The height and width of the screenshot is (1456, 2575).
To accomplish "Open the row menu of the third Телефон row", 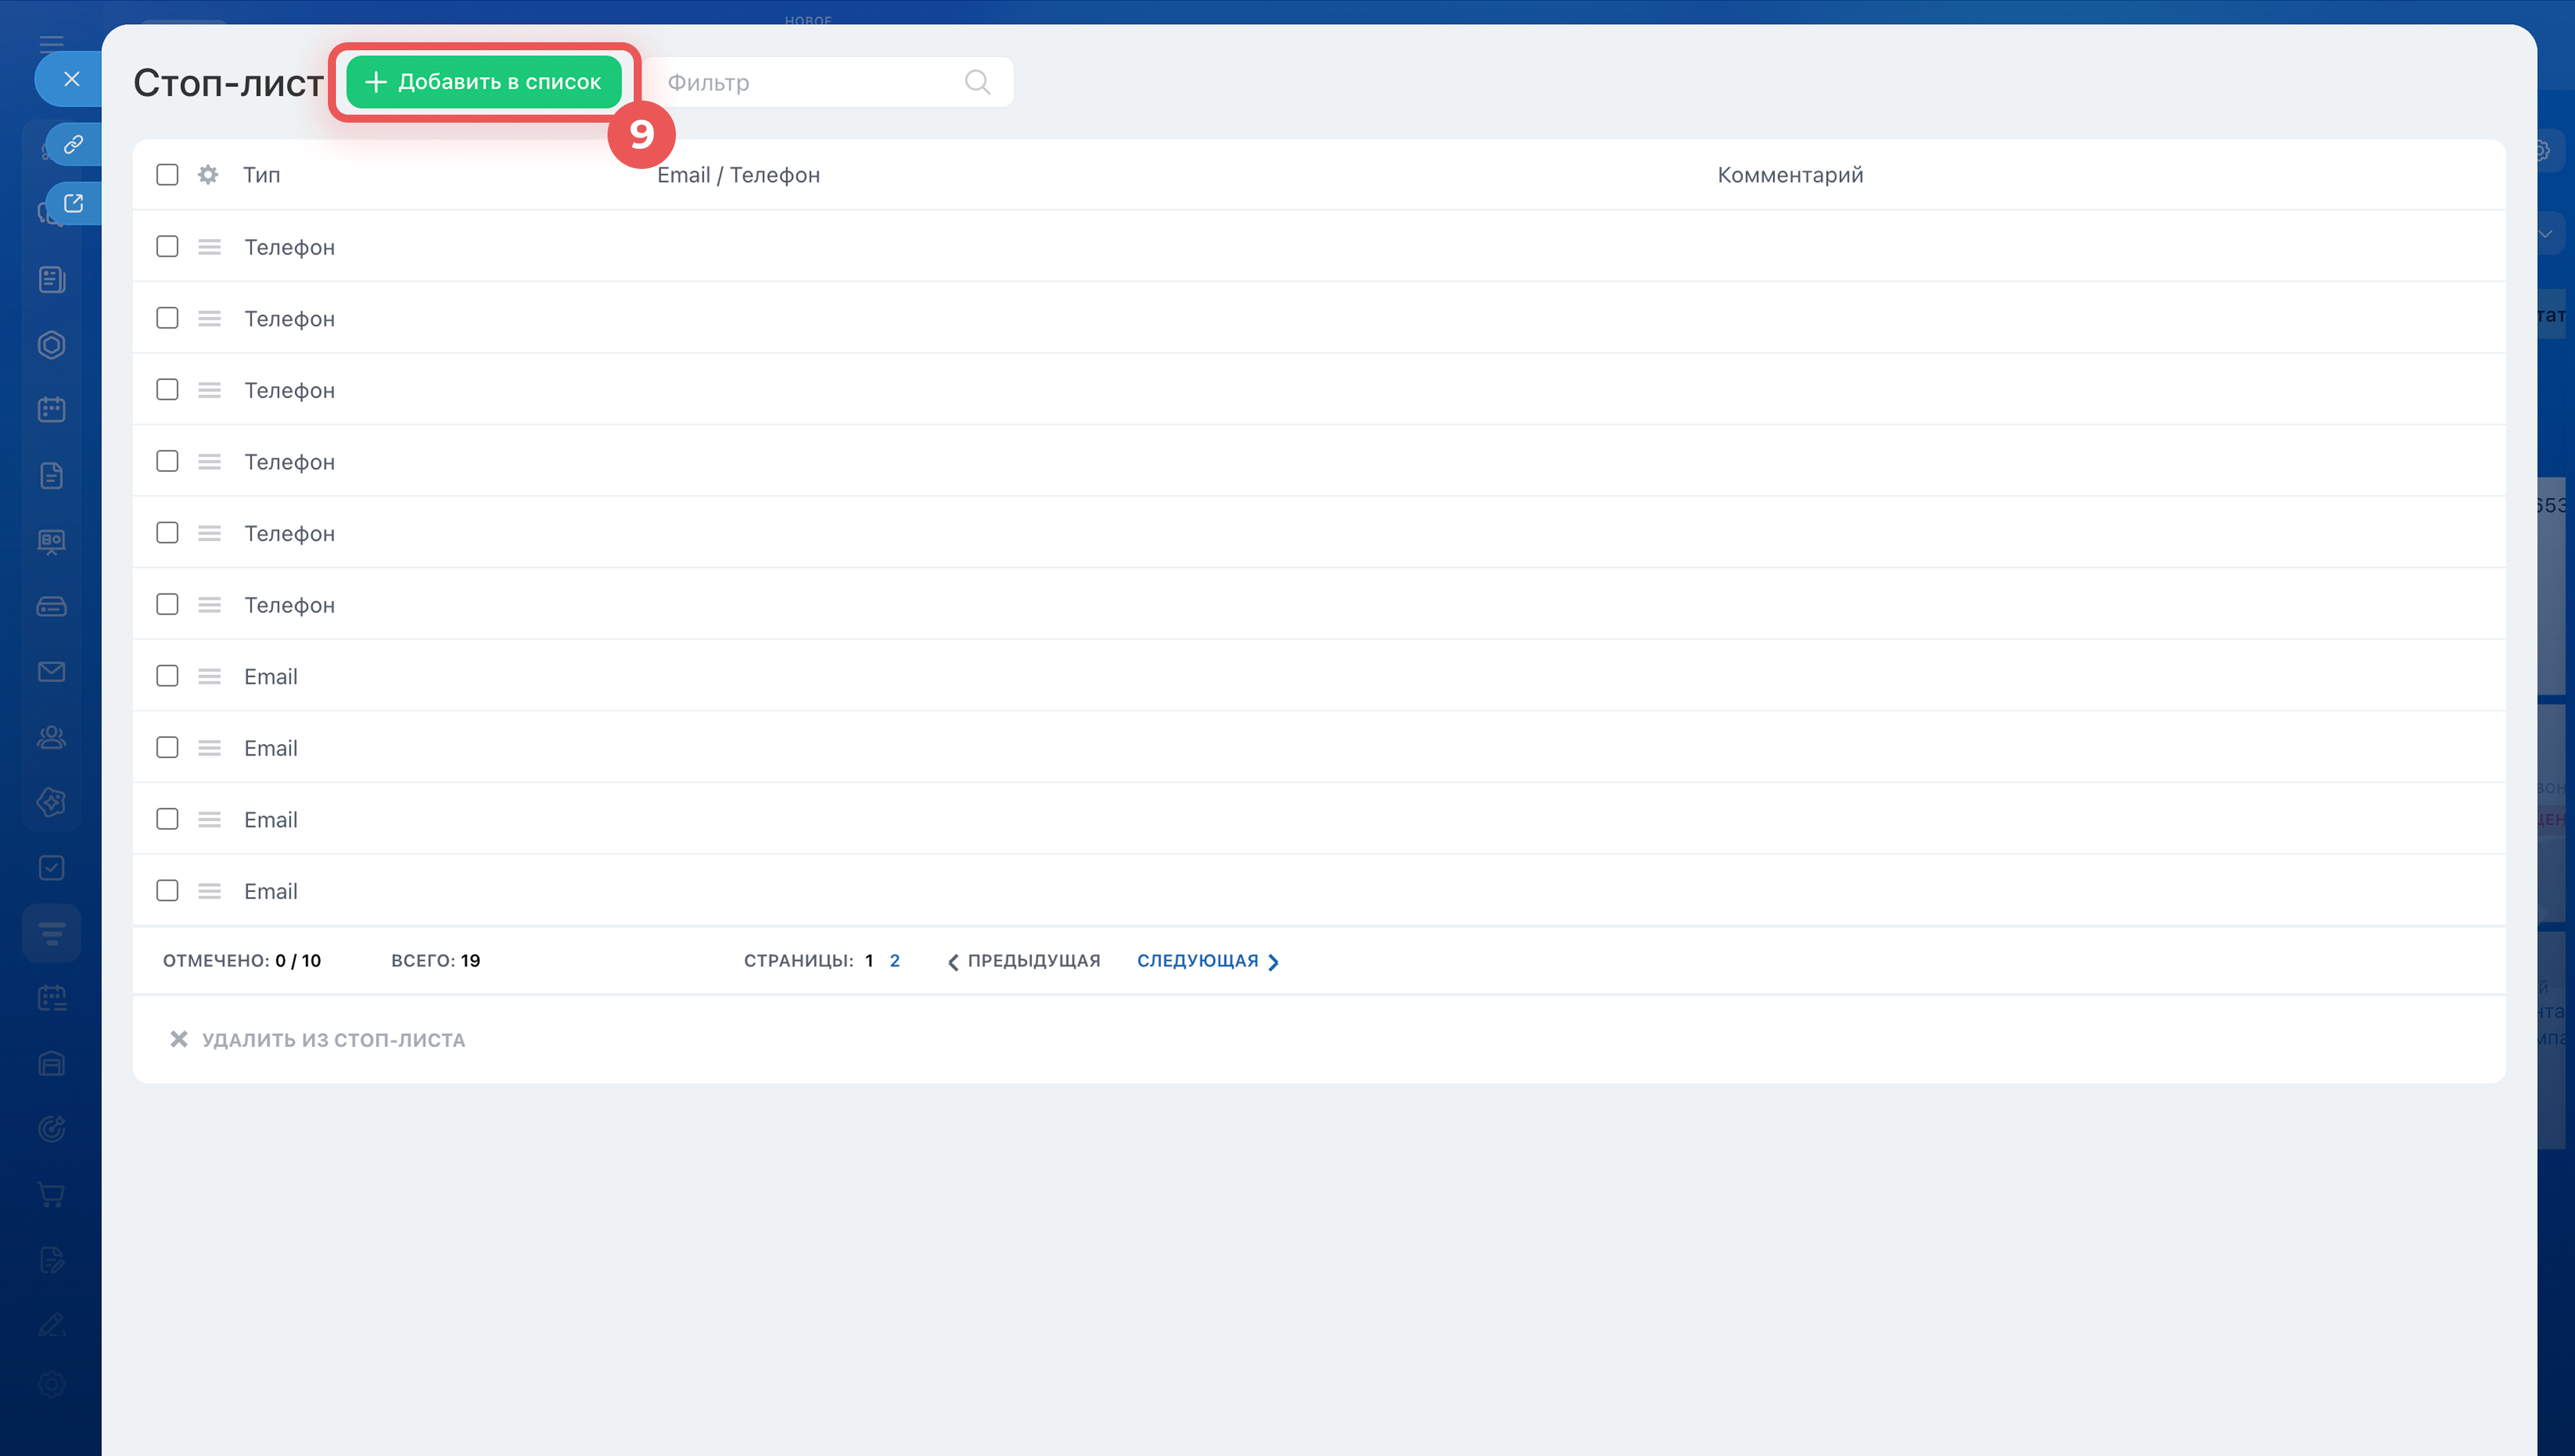I will coord(209,390).
